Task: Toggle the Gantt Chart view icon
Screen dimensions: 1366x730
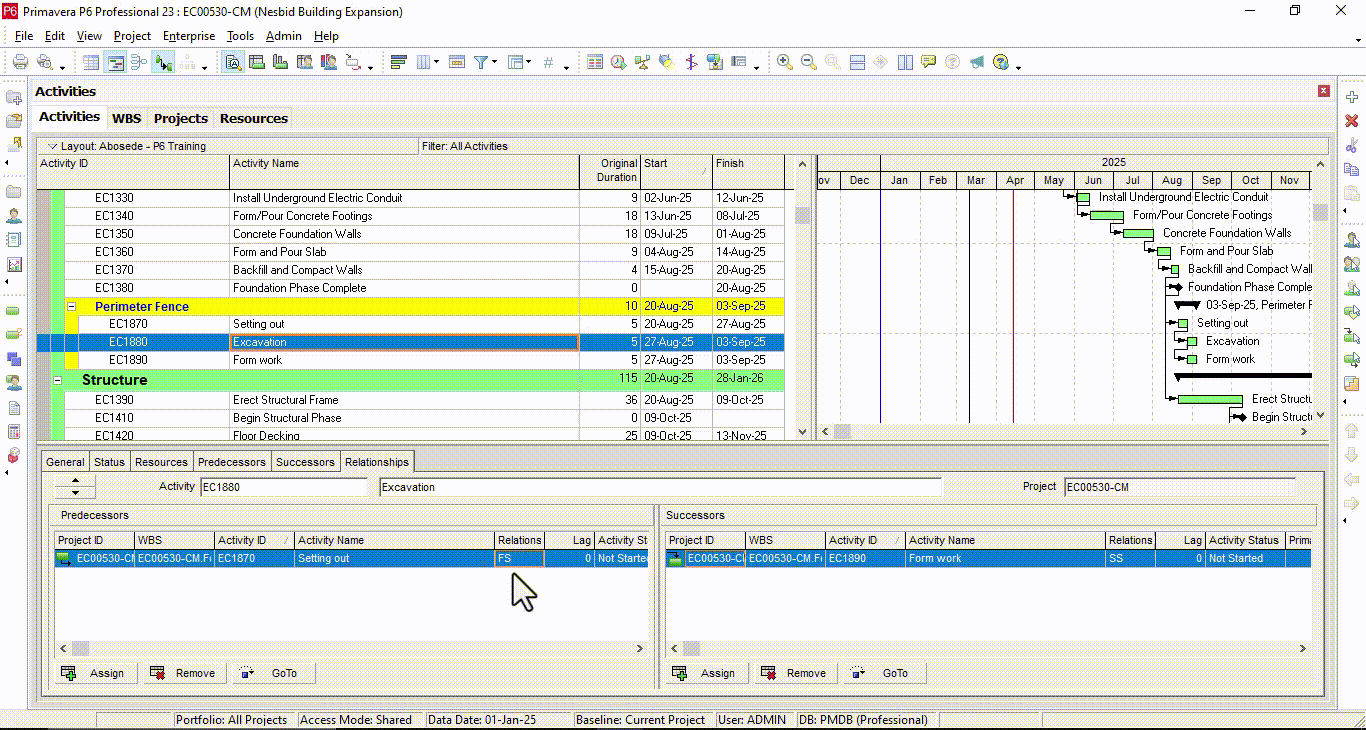Action: (115, 62)
